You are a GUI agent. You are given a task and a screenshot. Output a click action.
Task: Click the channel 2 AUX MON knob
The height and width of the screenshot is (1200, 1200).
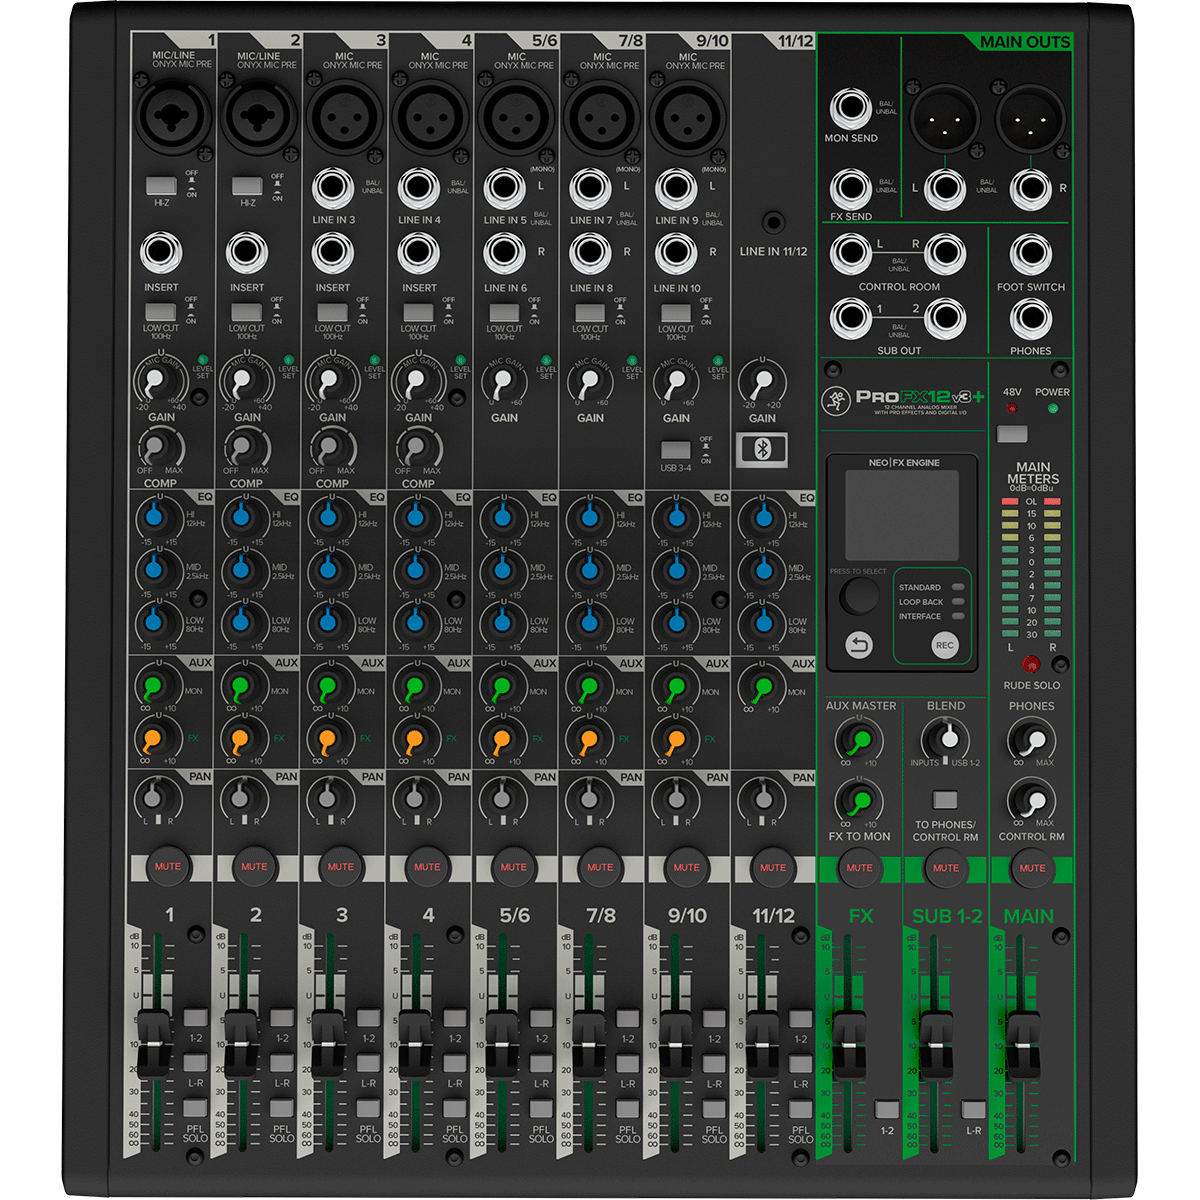[x=239, y=688]
